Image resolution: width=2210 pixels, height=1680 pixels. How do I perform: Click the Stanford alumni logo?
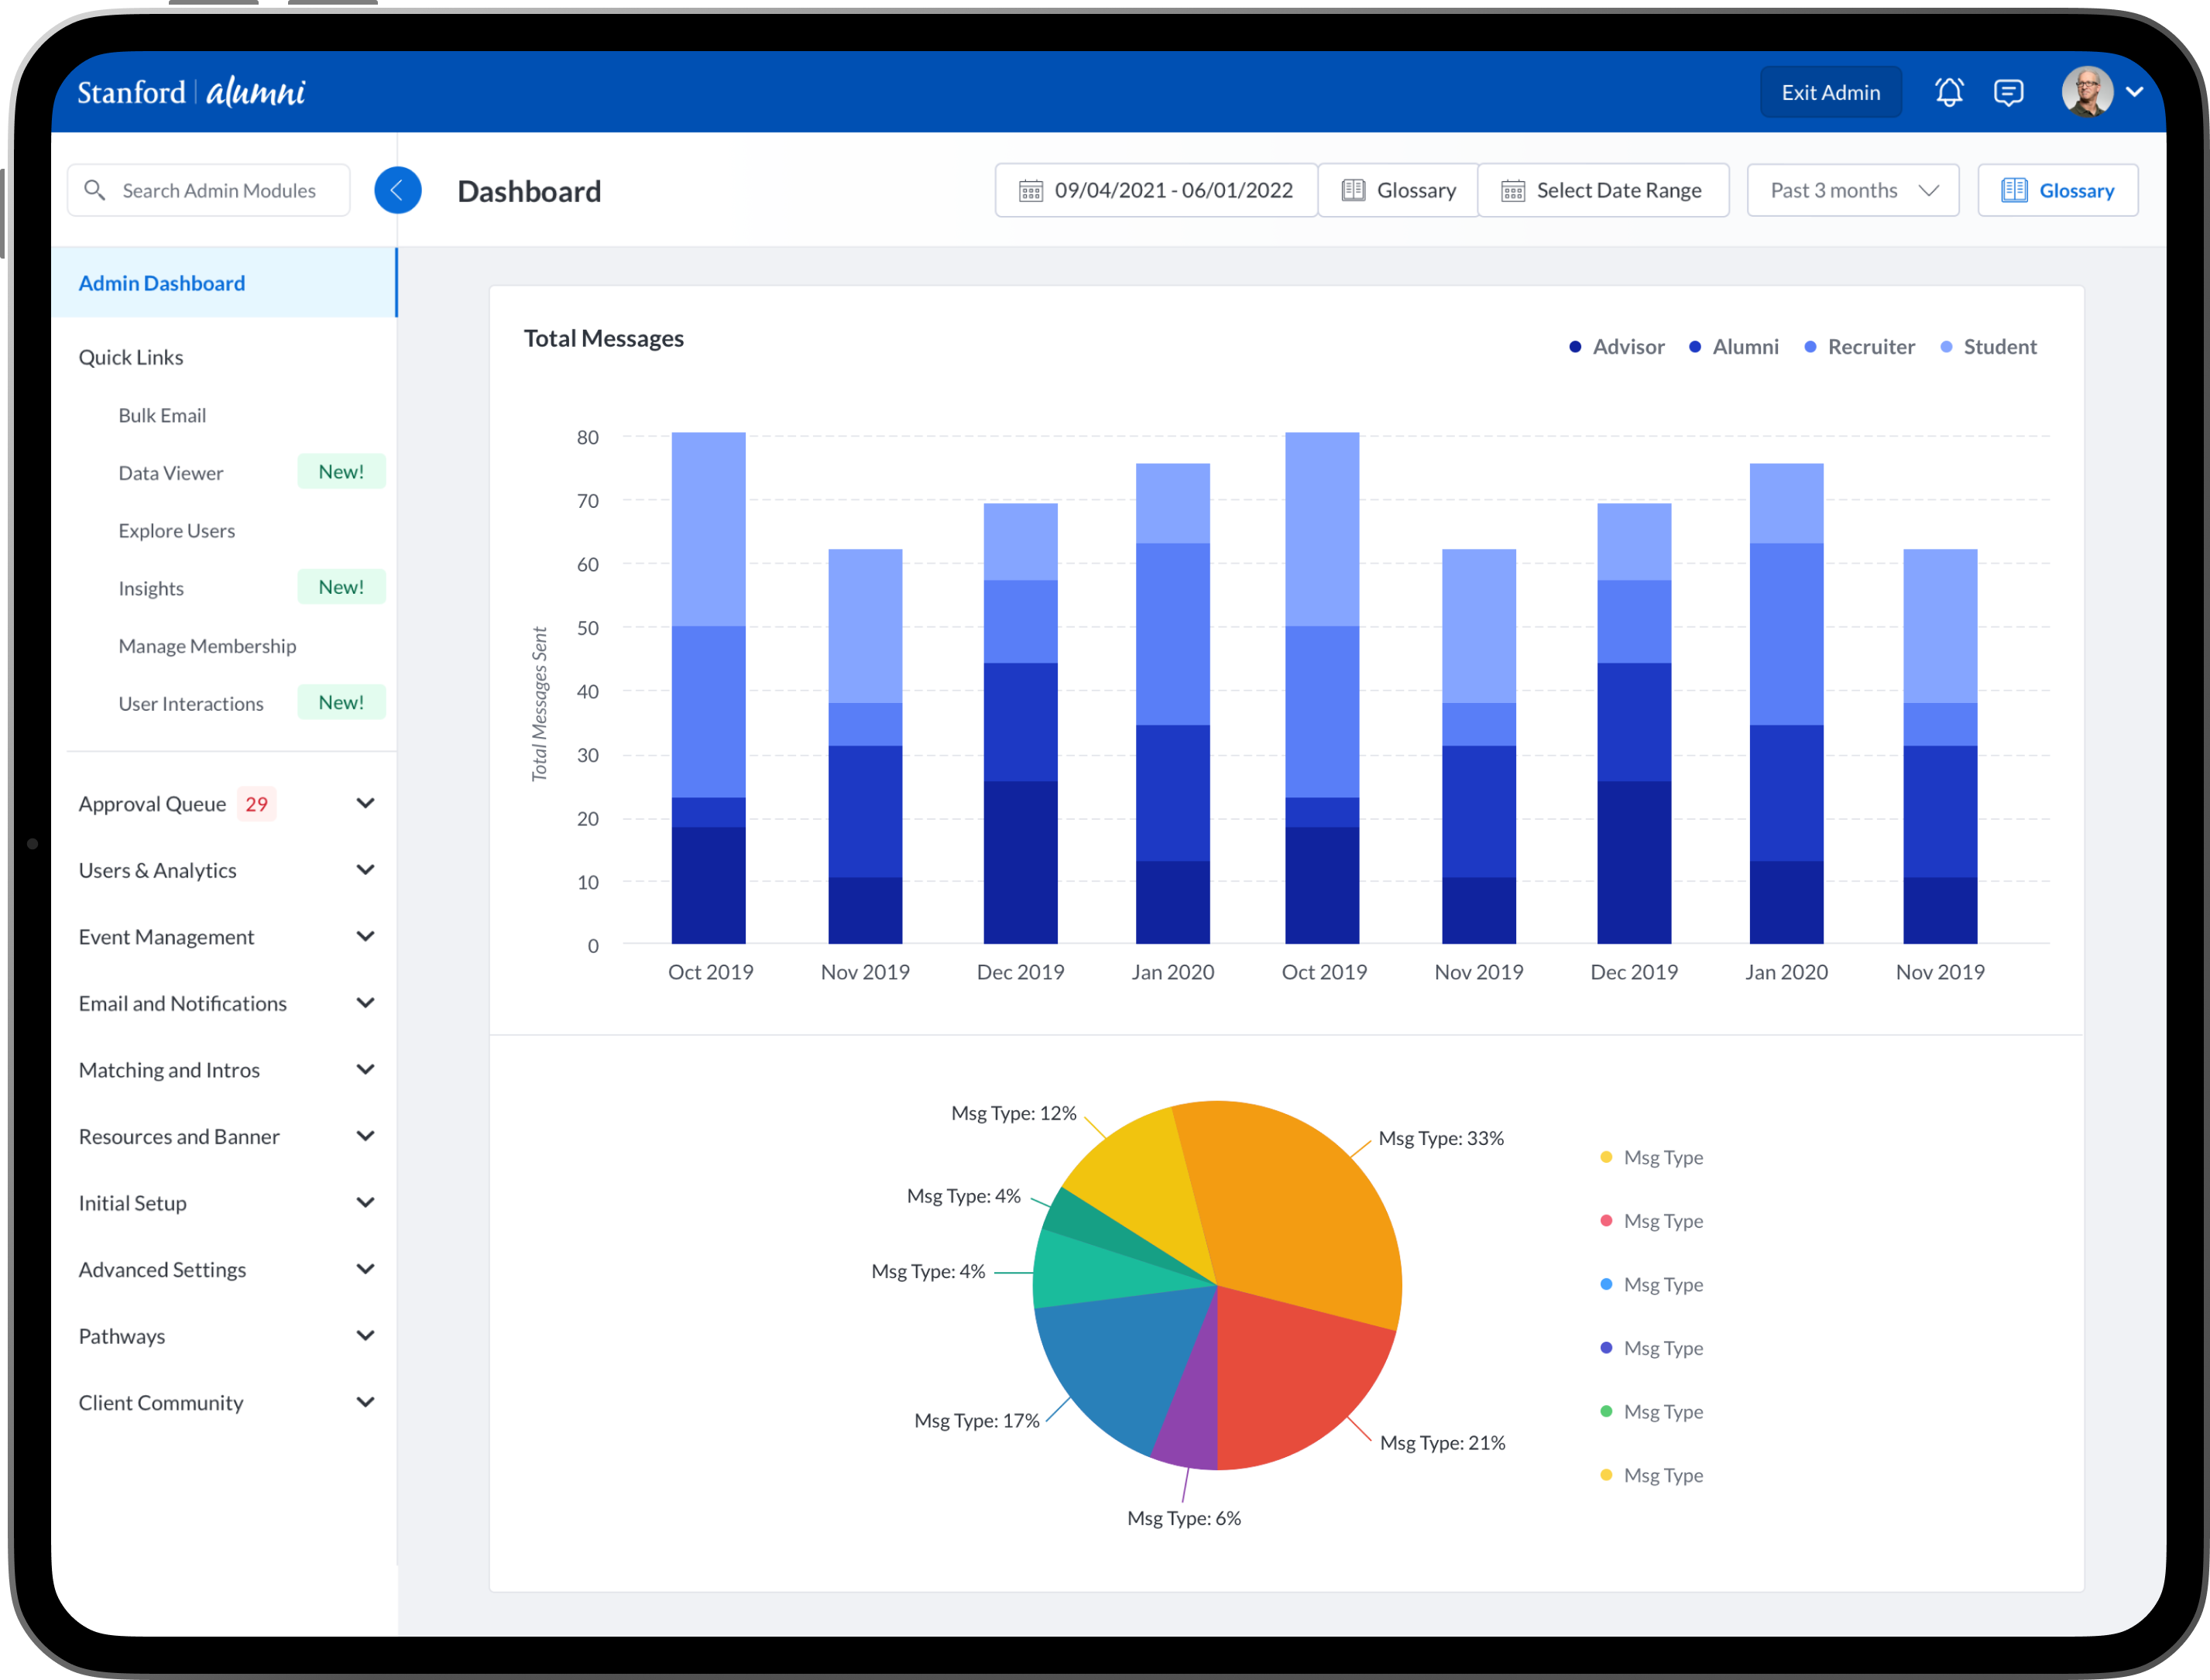click(x=192, y=92)
